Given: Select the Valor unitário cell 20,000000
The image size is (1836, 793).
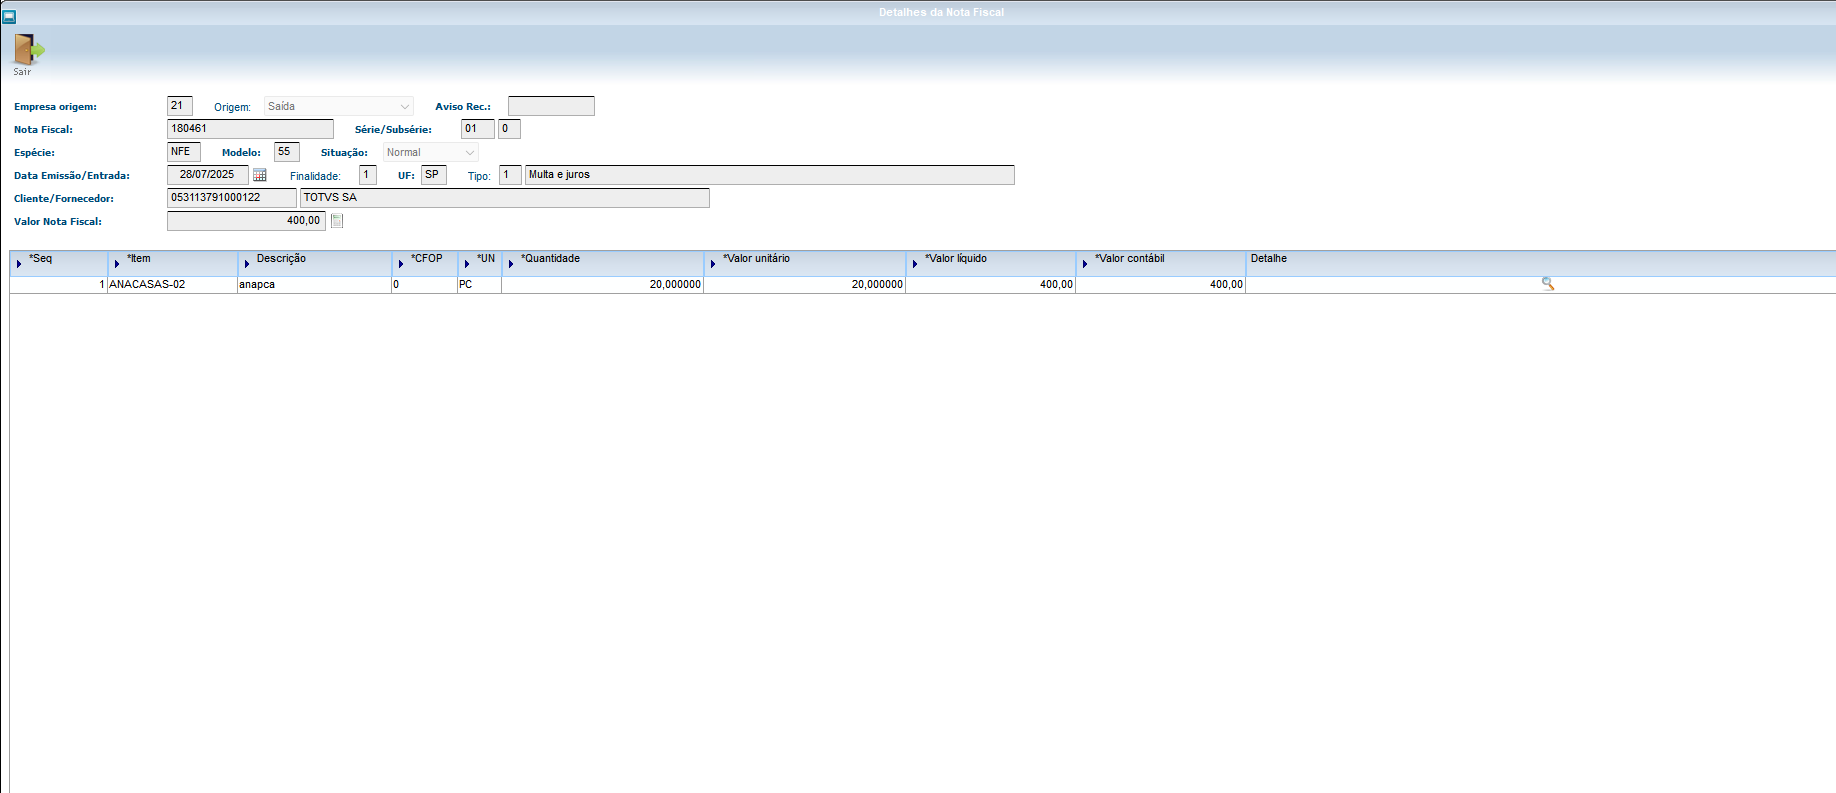Looking at the screenshot, I should (805, 285).
